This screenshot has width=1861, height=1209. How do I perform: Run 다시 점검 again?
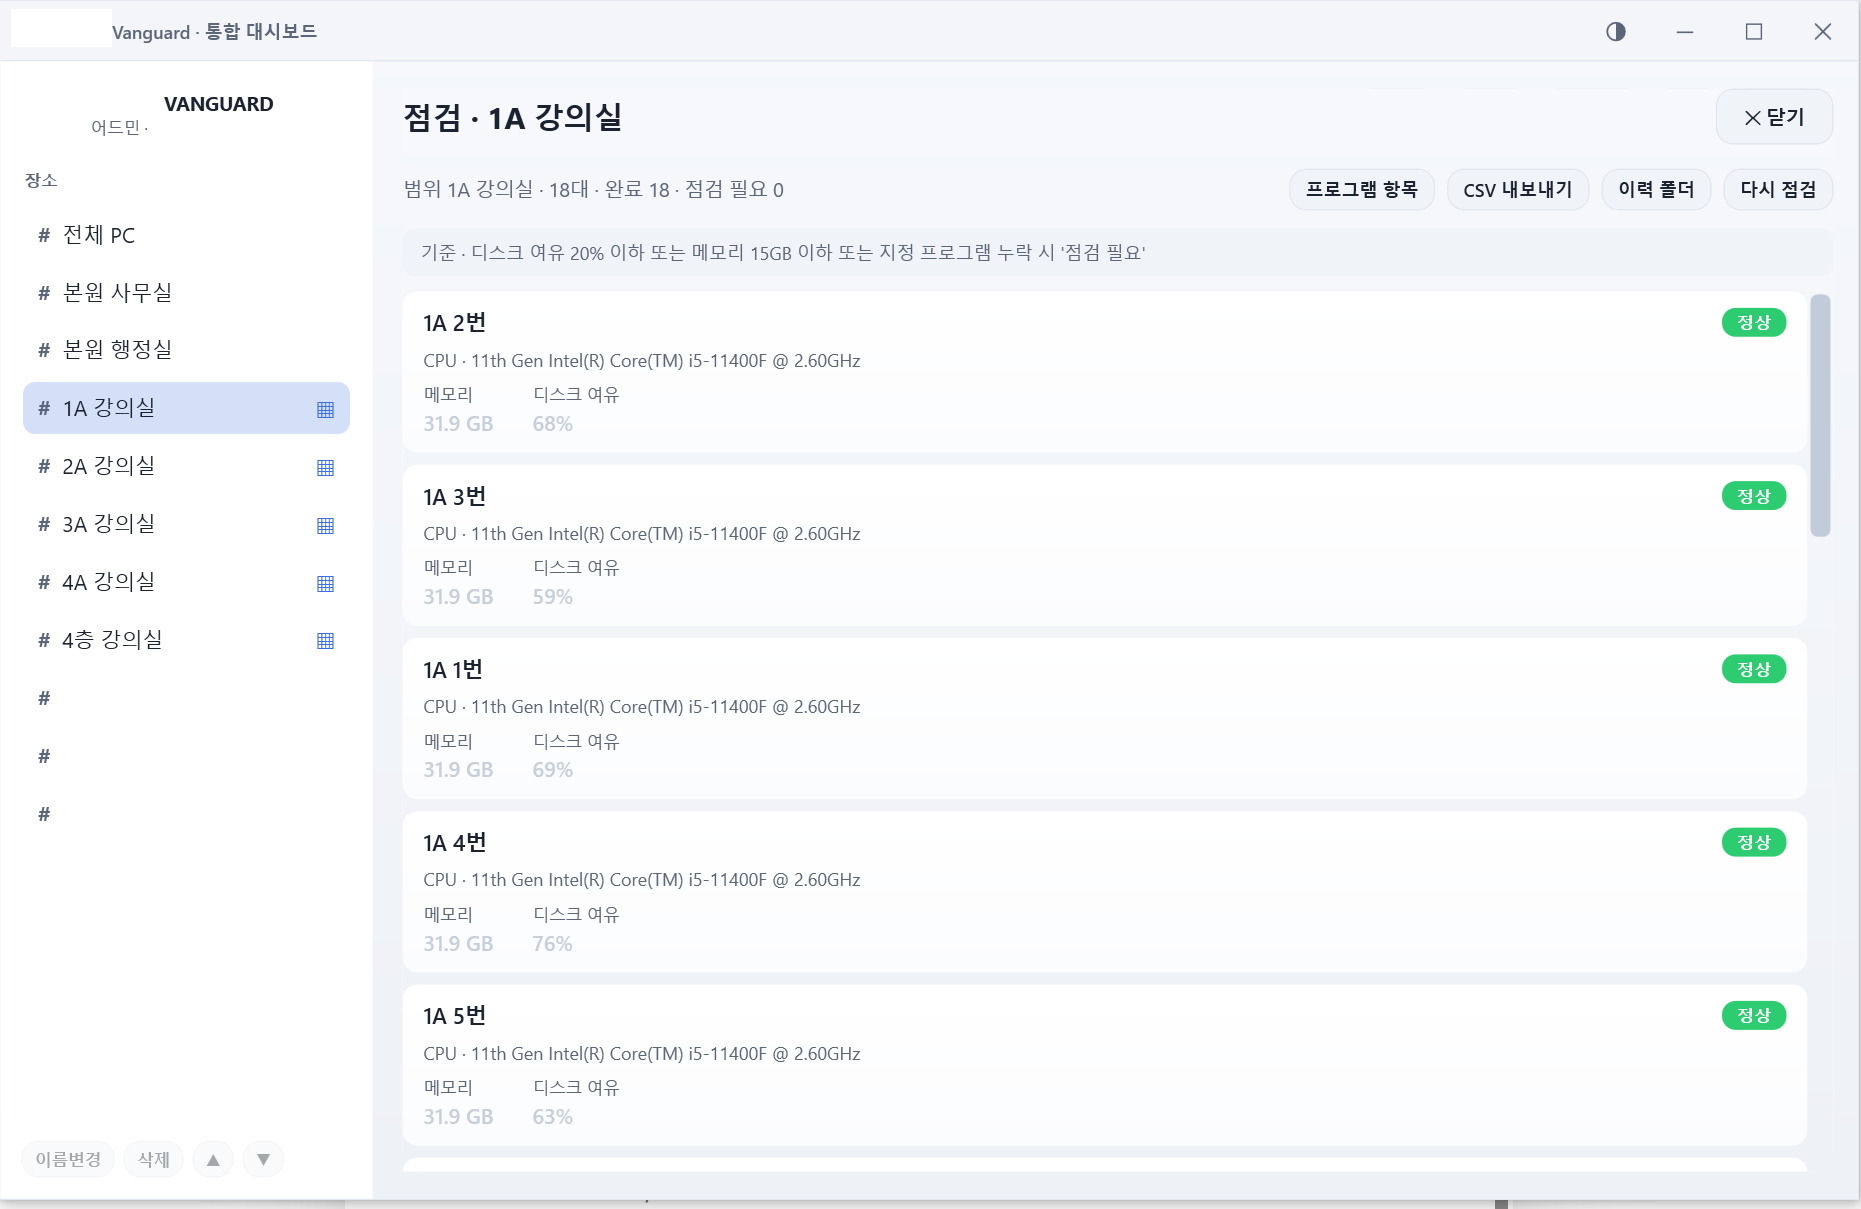coord(1778,189)
